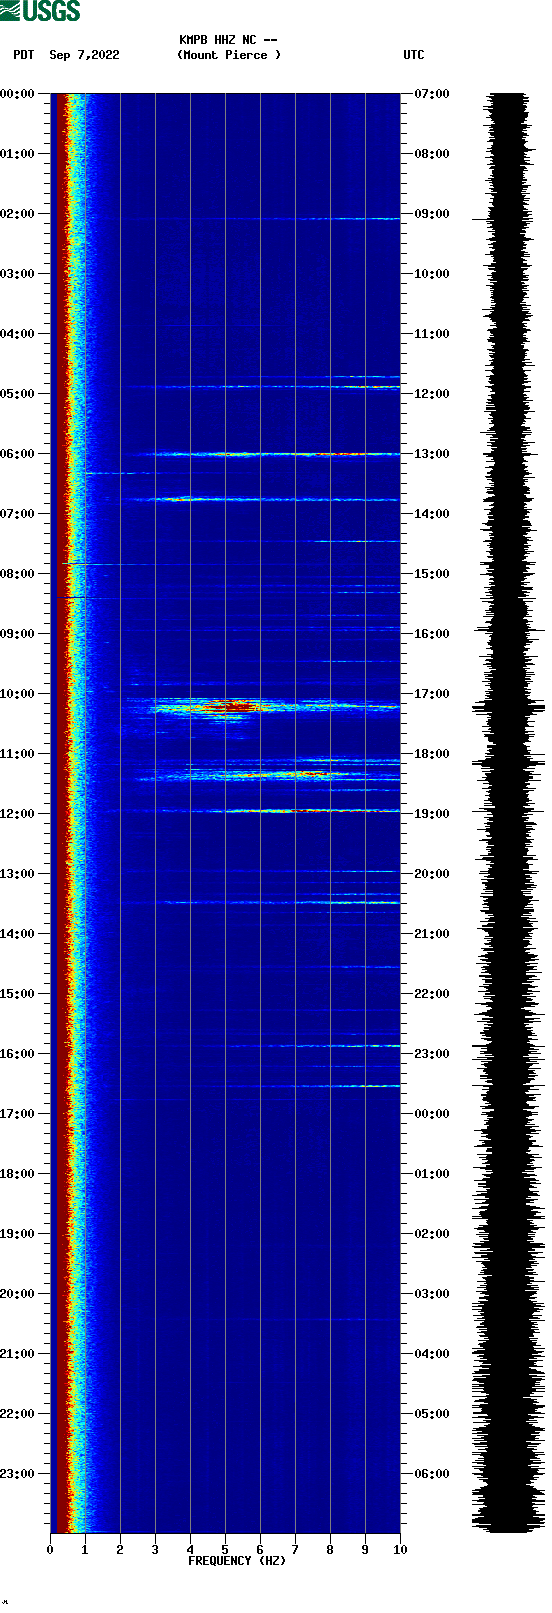Click UTC time label '11:00'
552x1613 pixels.
coord(432,334)
